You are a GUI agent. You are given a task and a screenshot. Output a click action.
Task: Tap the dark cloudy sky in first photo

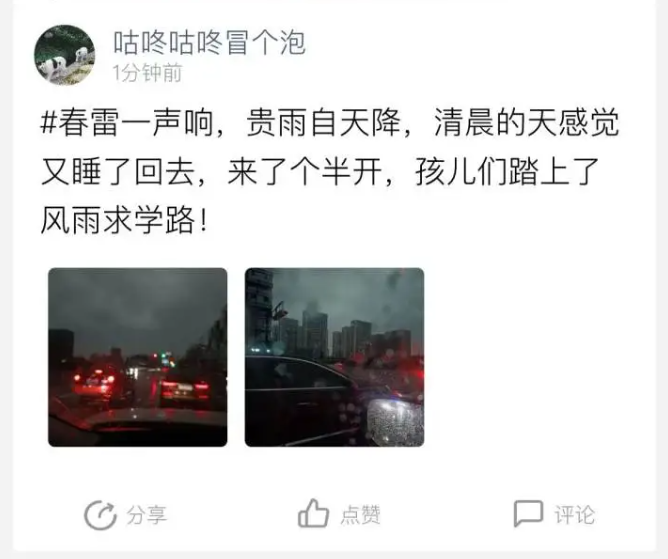click(x=136, y=300)
